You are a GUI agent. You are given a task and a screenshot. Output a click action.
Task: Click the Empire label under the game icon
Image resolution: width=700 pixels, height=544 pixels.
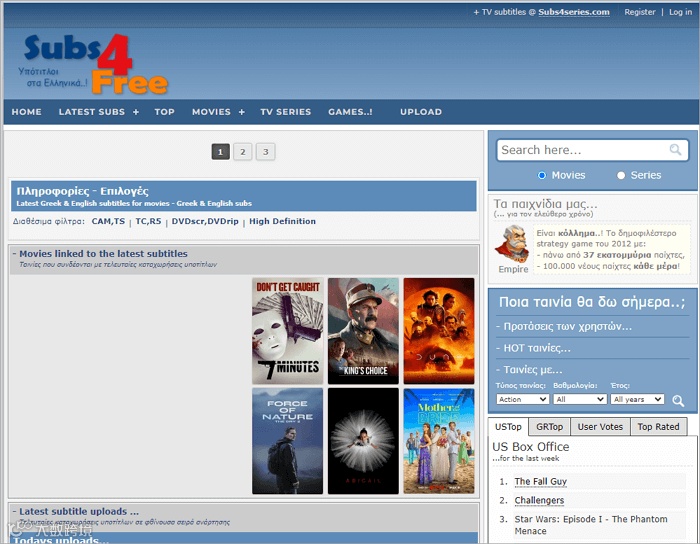click(x=513, y=269)
